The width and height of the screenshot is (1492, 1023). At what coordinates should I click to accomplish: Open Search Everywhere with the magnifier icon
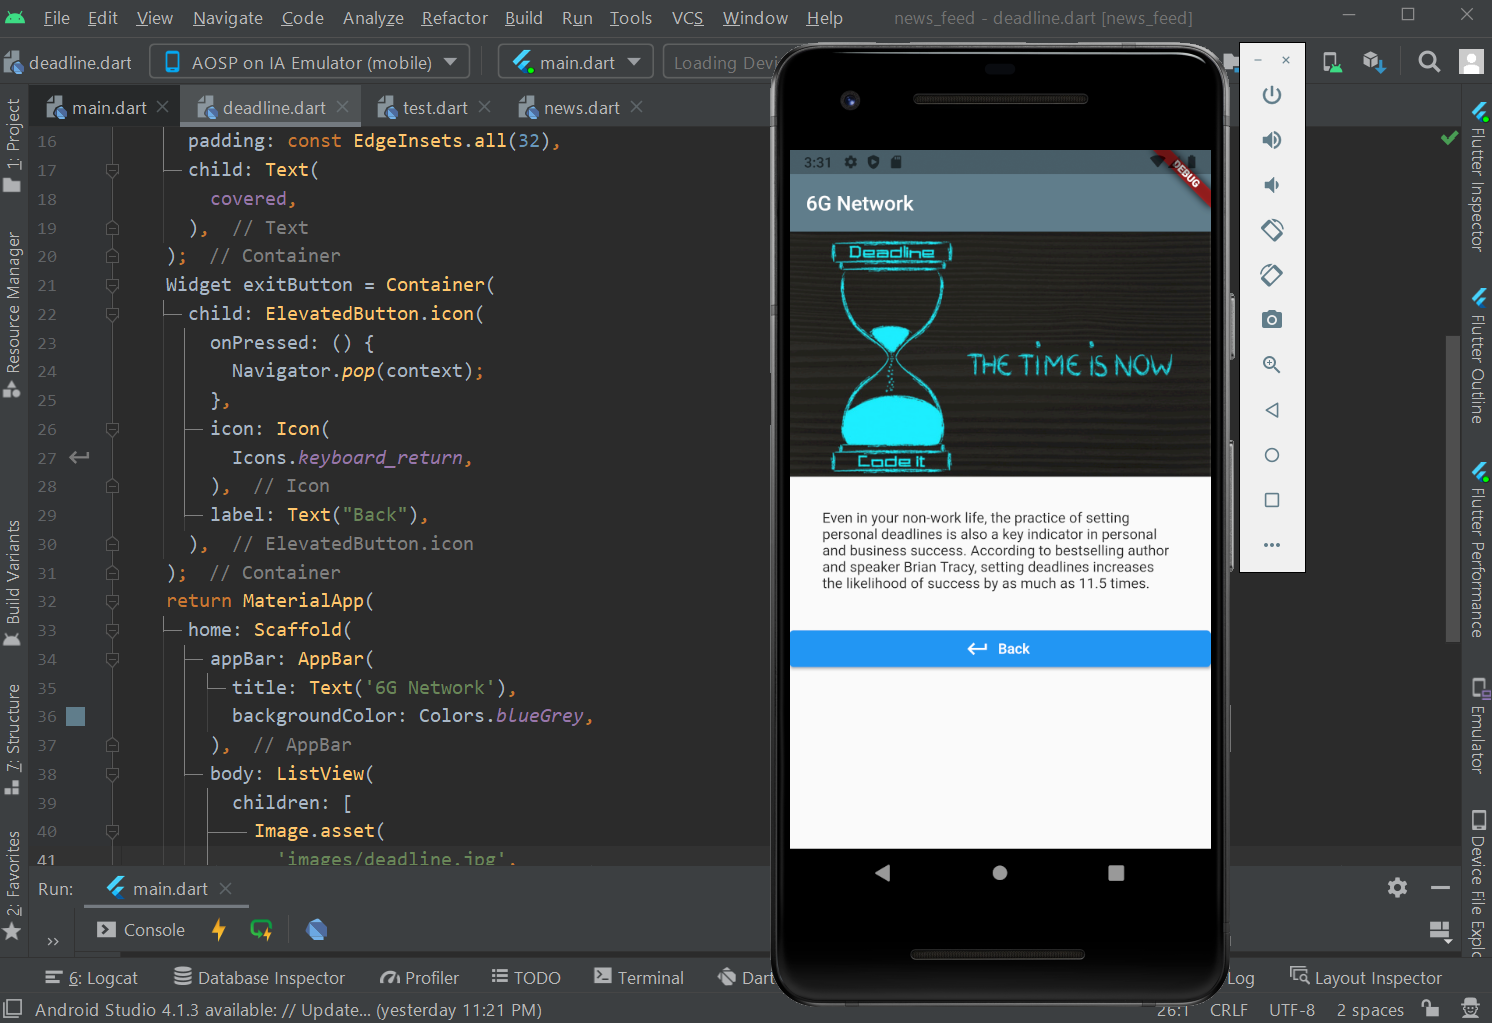[x=1429, y=61]
